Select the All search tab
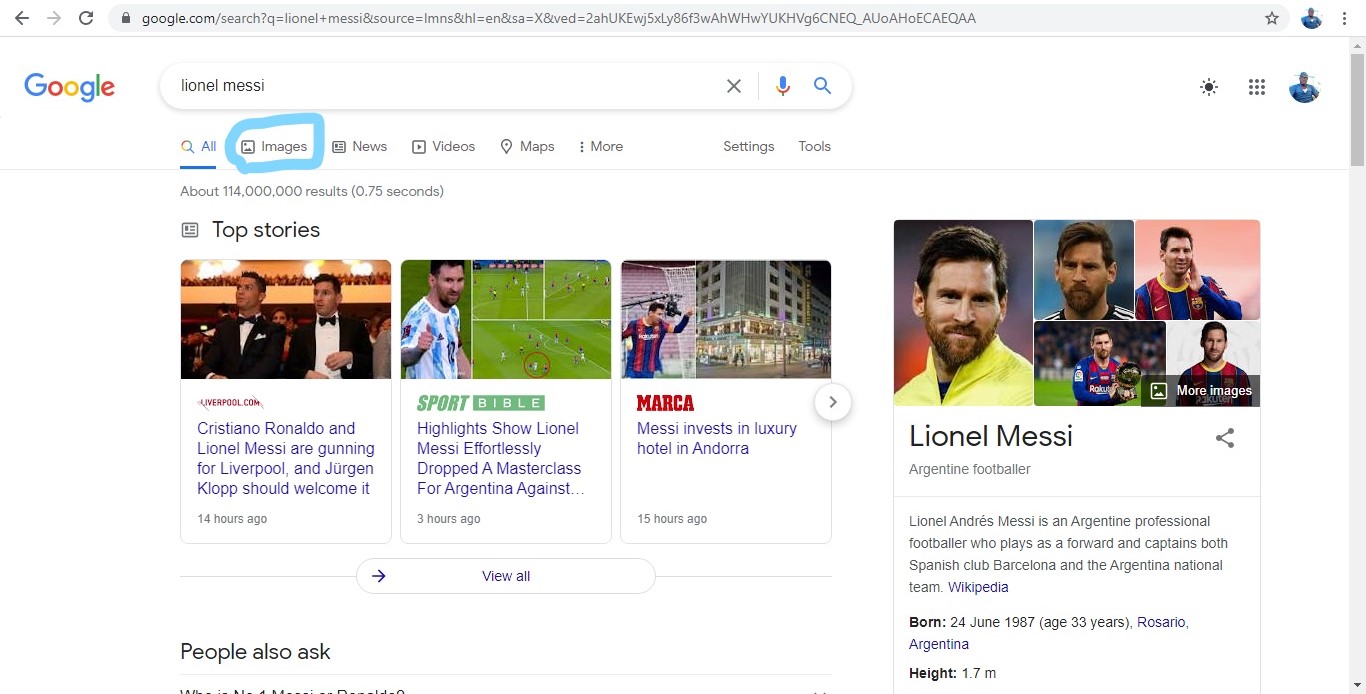This screenshot has height=694, width=1366. tap(198, 146)
